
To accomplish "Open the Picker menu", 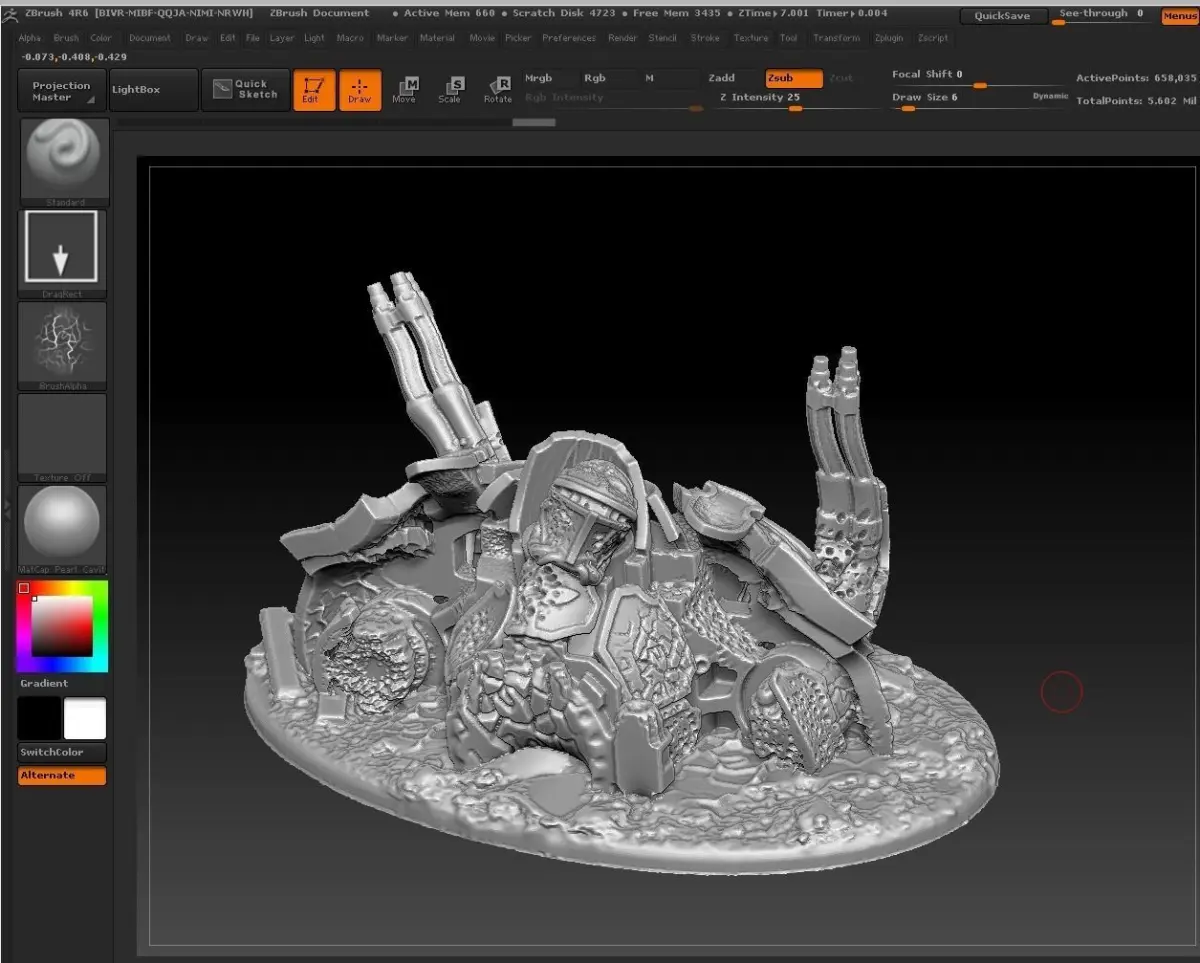I will coord(518,38).
